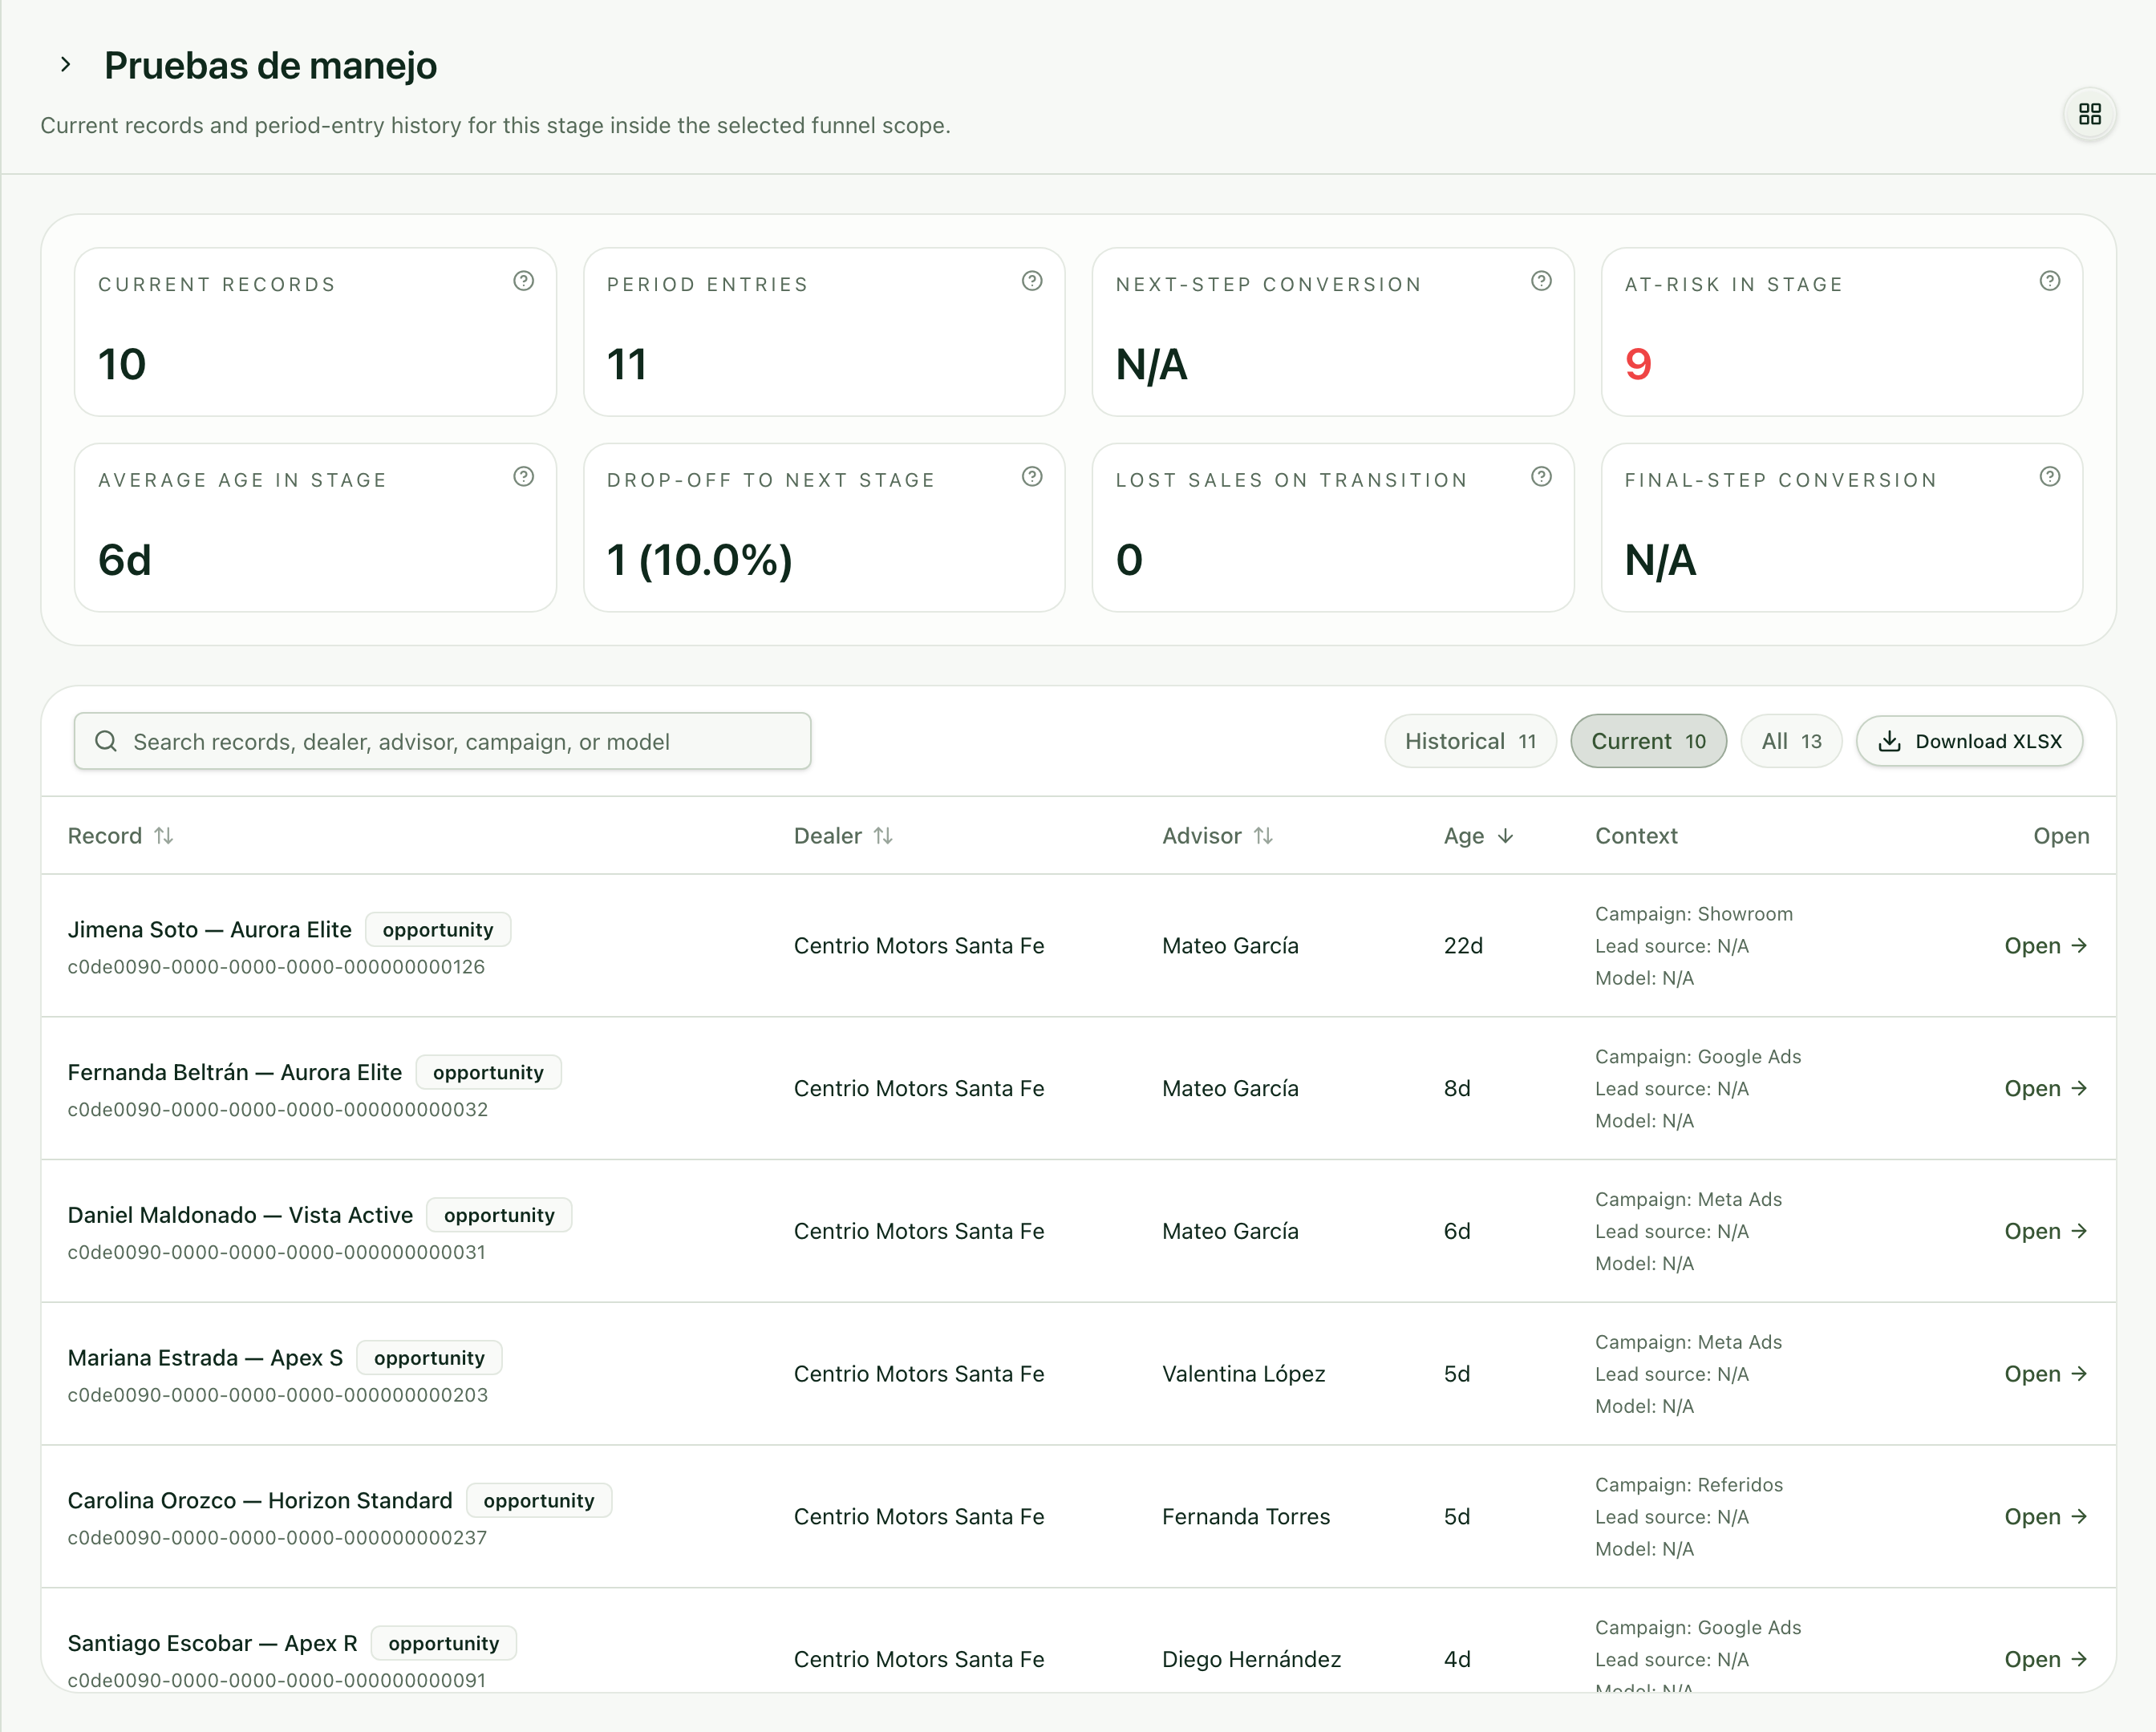The height and width of the screenshot is (1732, 2156).
Task: Focus the search records input field
Action: tap(442, 741)
